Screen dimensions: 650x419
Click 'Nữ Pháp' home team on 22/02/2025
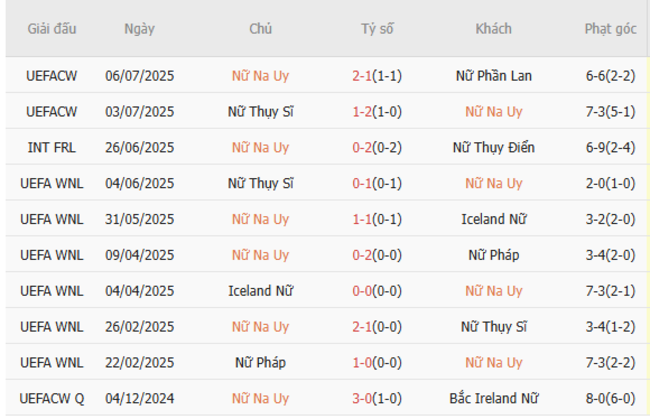pyautogui.click(x=260, y=363)
